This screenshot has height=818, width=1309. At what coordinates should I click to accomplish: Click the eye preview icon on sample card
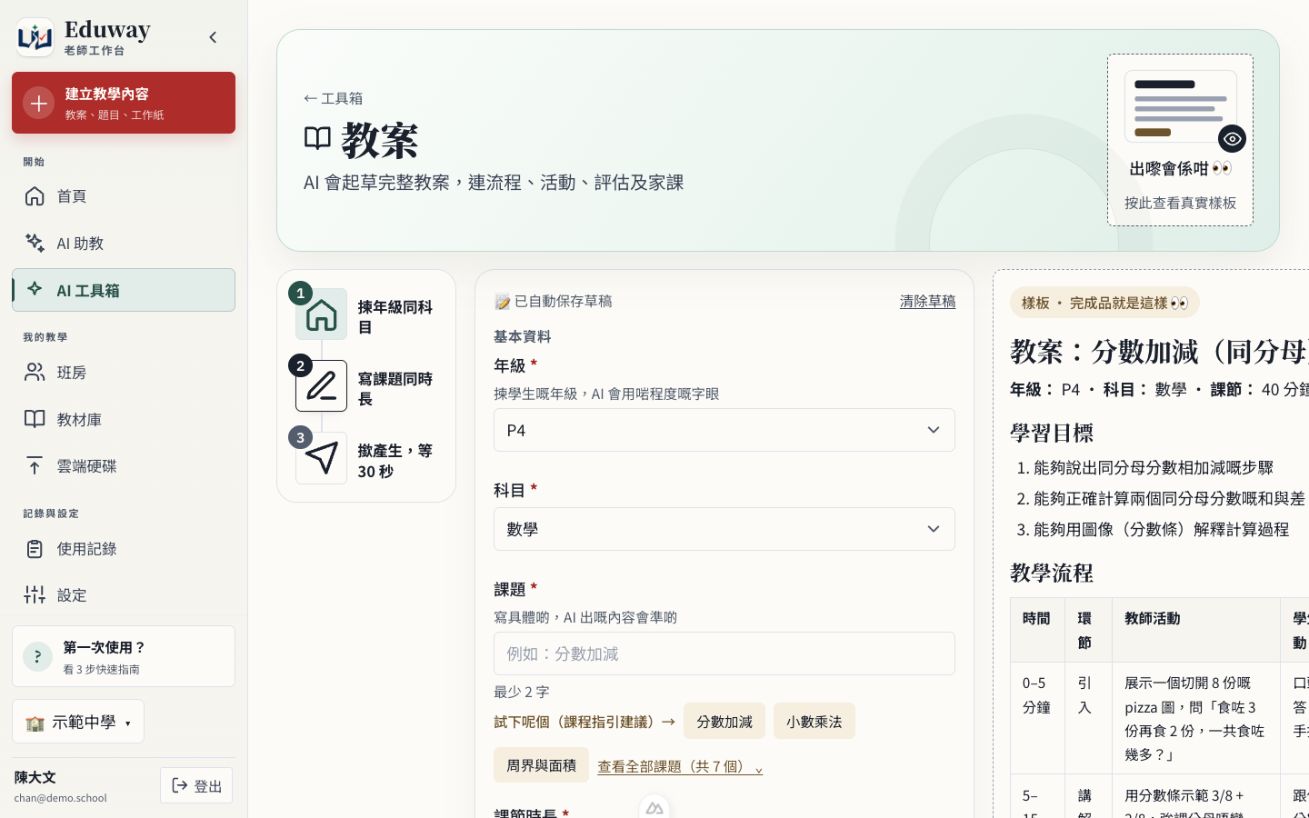pos(1232,139)
